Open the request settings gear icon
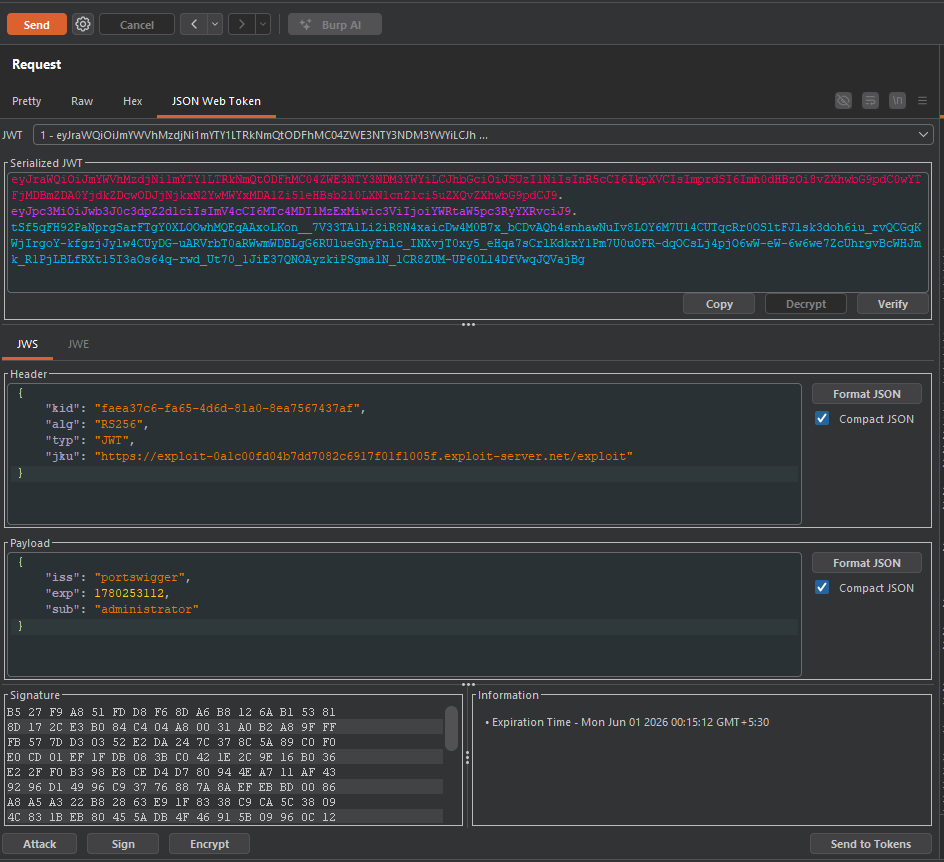944x862 pixels. 82,24
